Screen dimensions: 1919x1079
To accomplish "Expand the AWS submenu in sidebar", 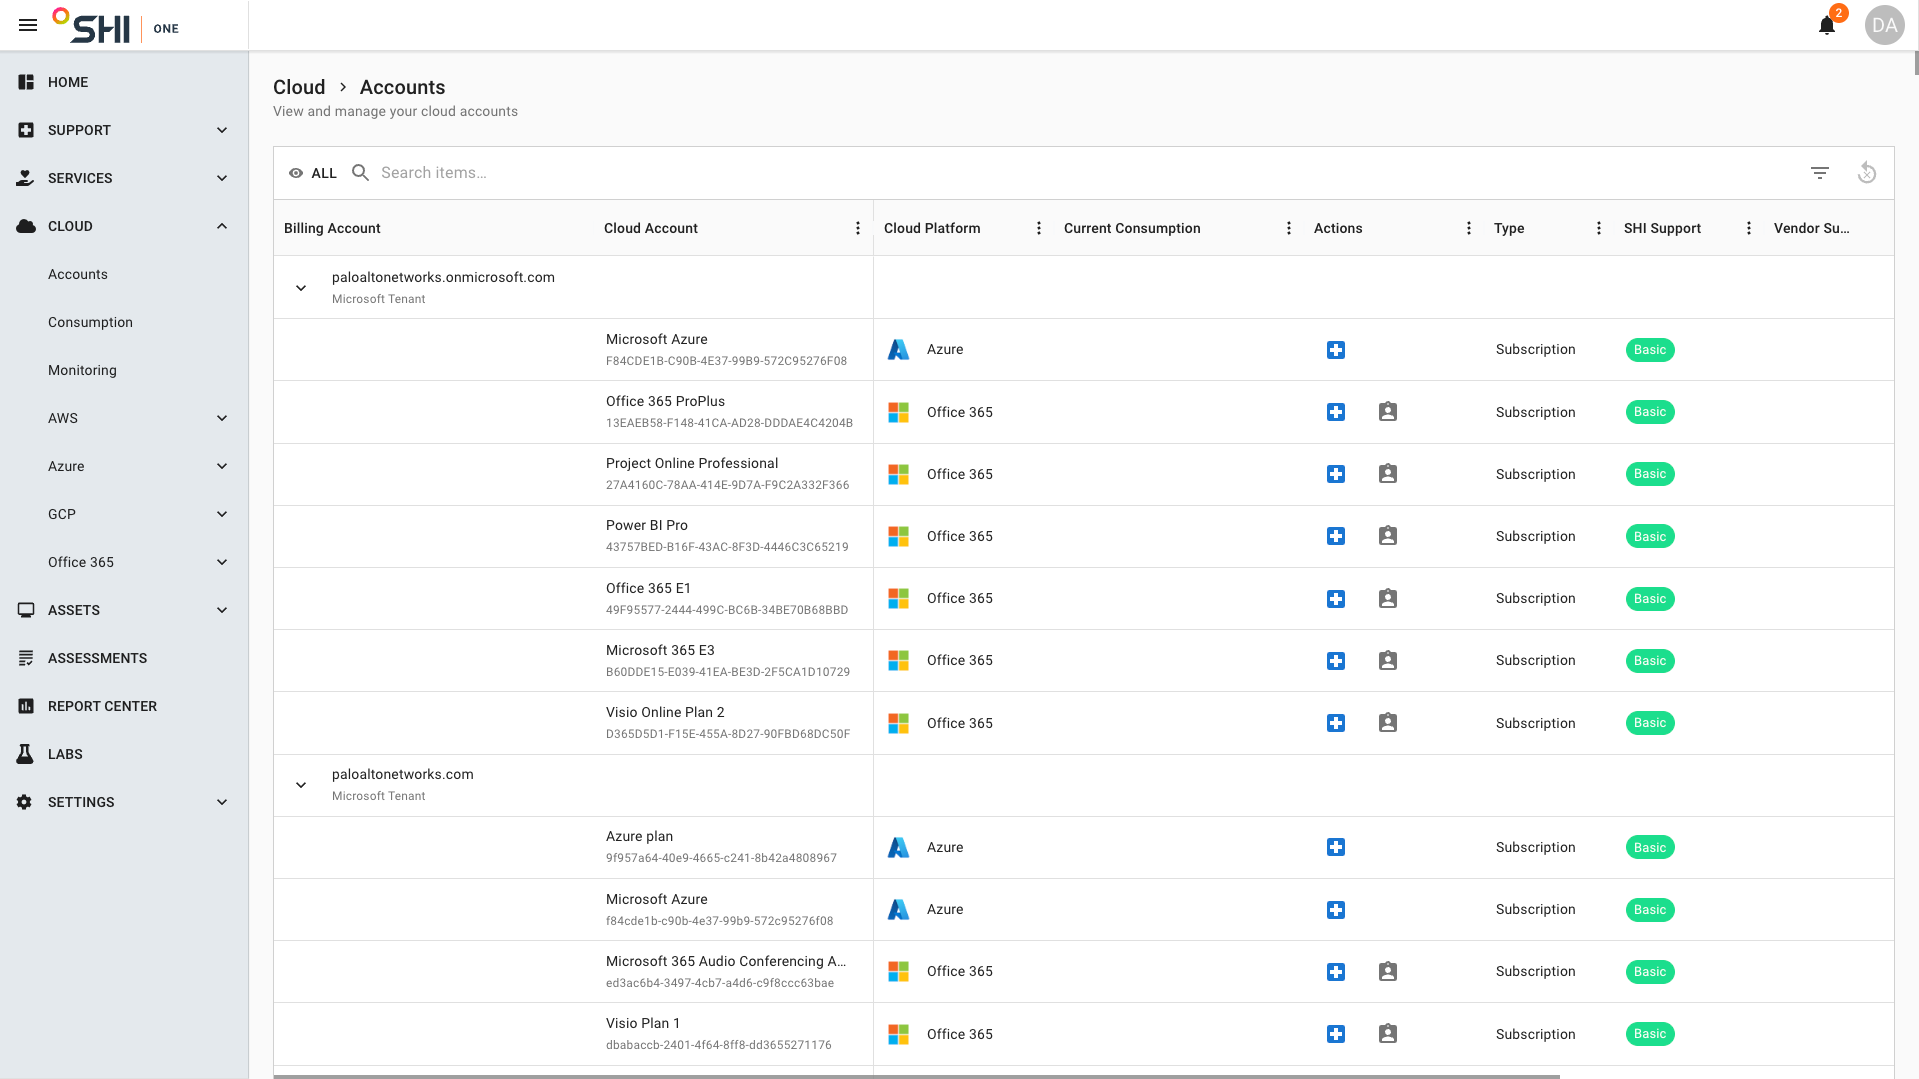I will (x=222, y=418).
